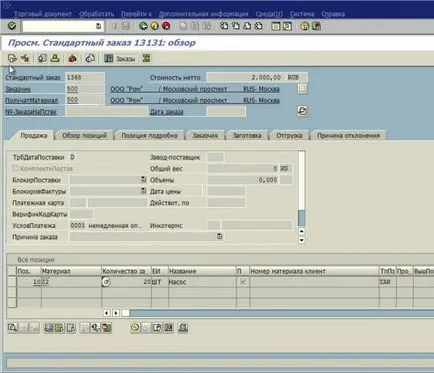
Task: Switch to the Причина отклонения tab
Action: point(348,135)
